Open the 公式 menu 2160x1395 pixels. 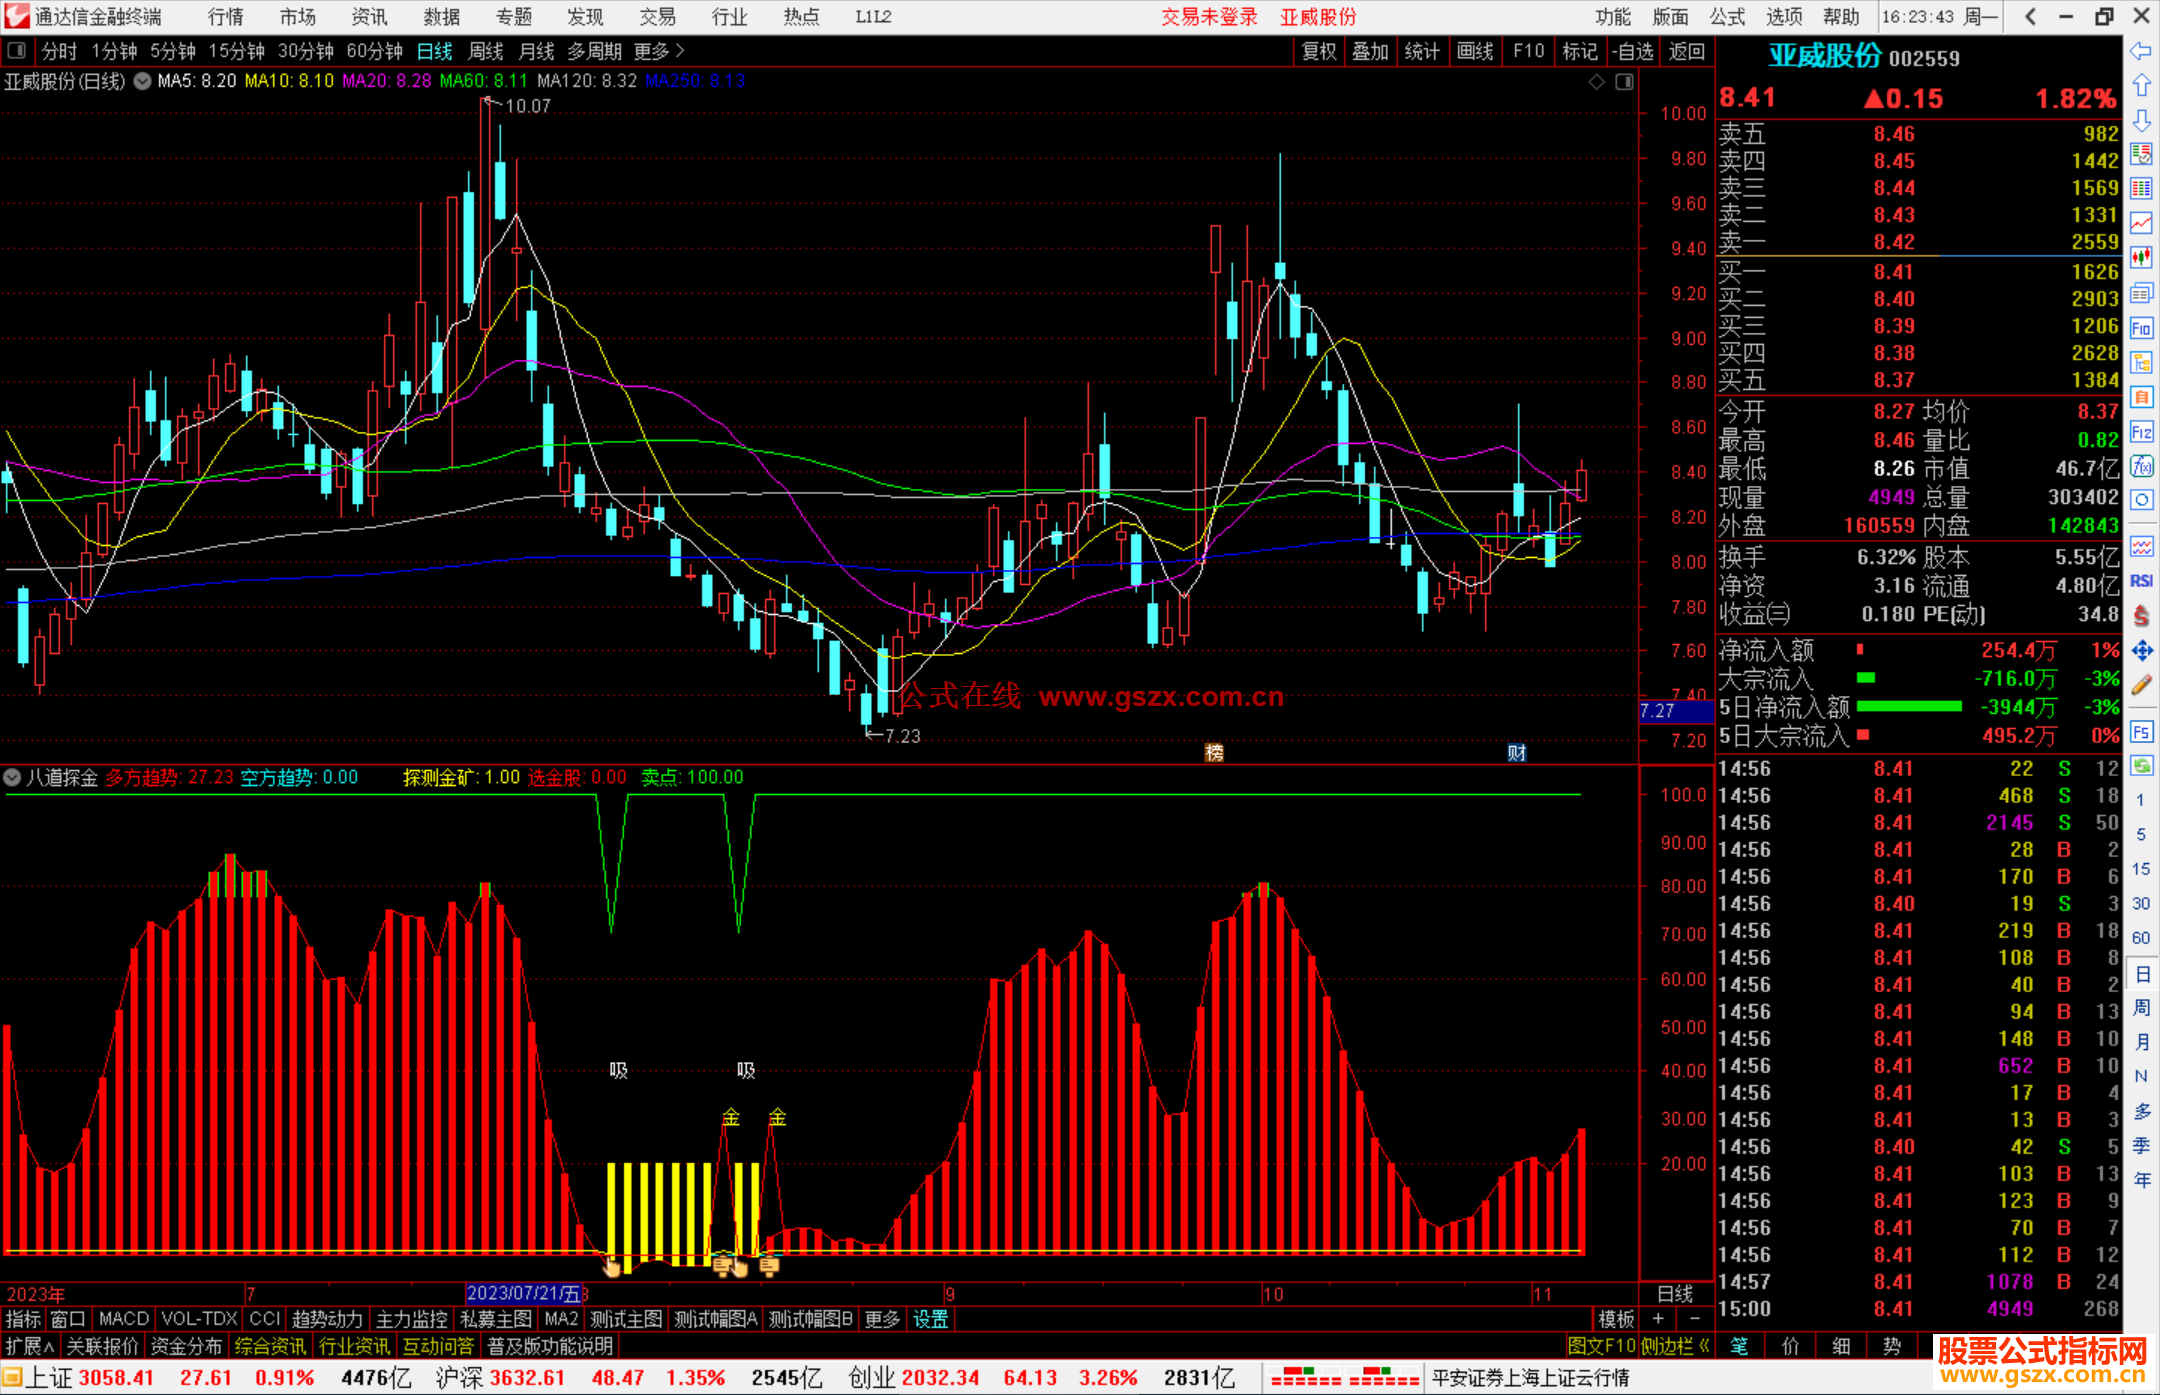[1727, 17]
